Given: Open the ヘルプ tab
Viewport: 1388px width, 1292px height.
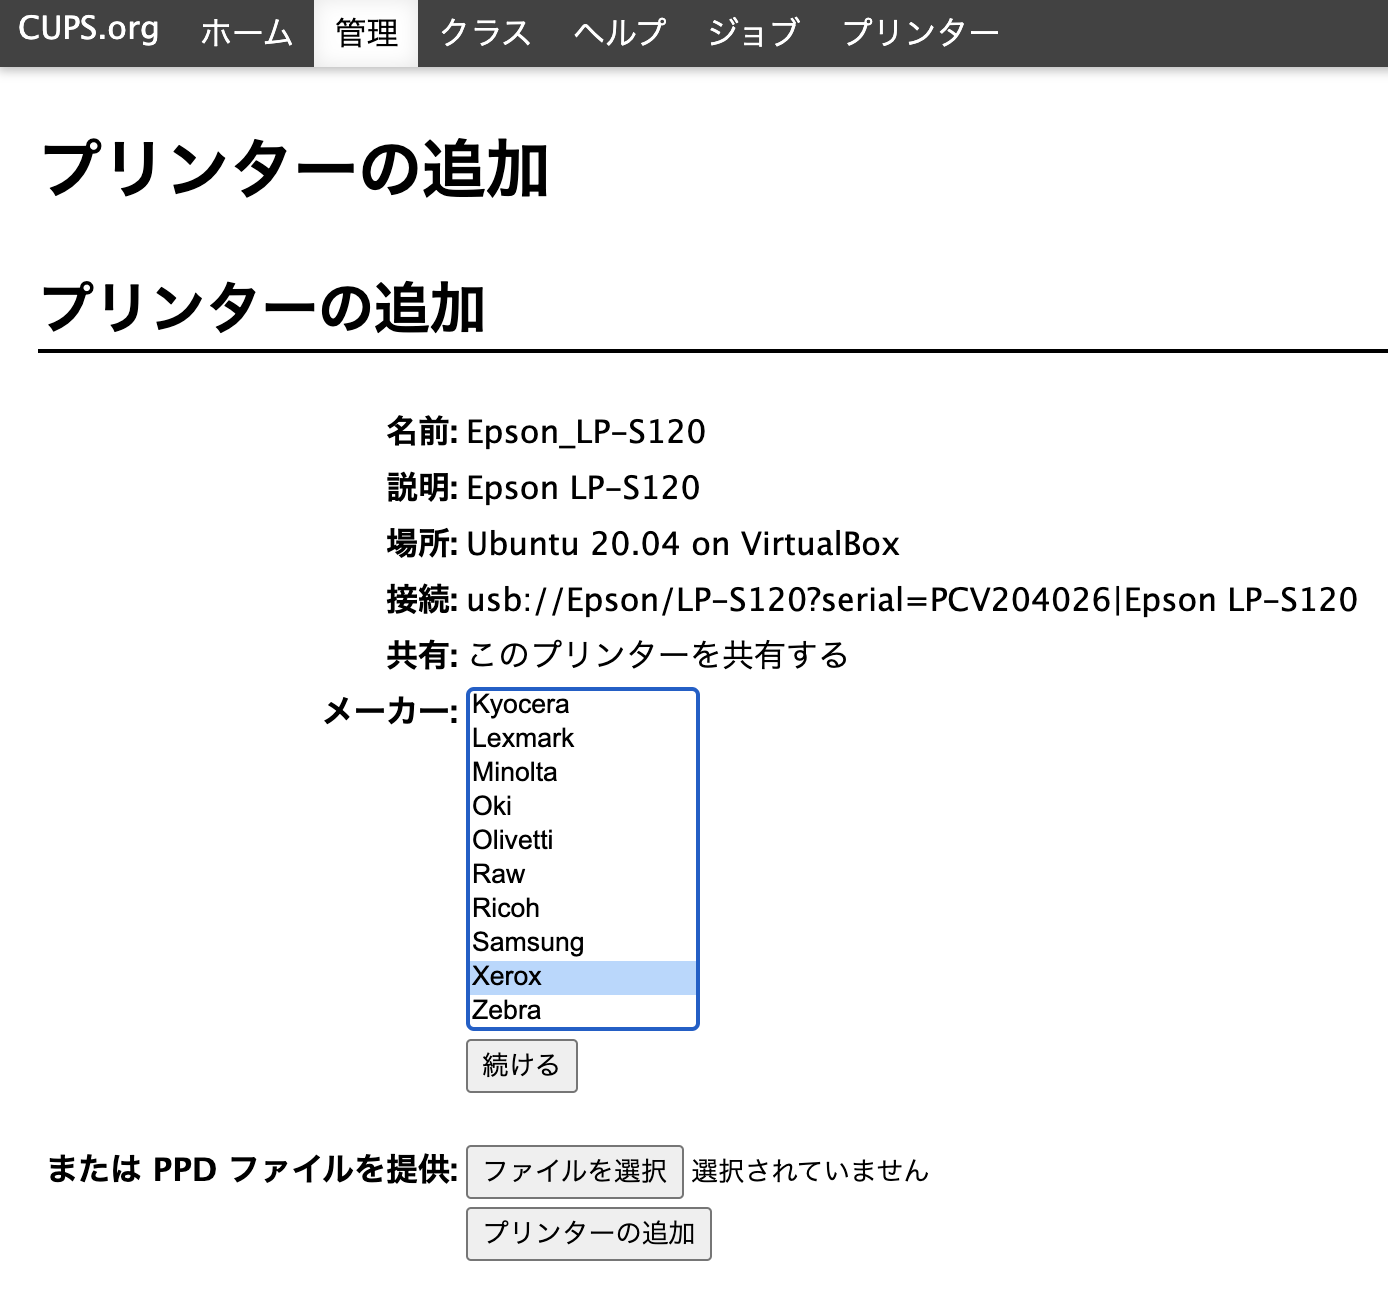Looking at the screenshot, I should [x=619, y=33].
